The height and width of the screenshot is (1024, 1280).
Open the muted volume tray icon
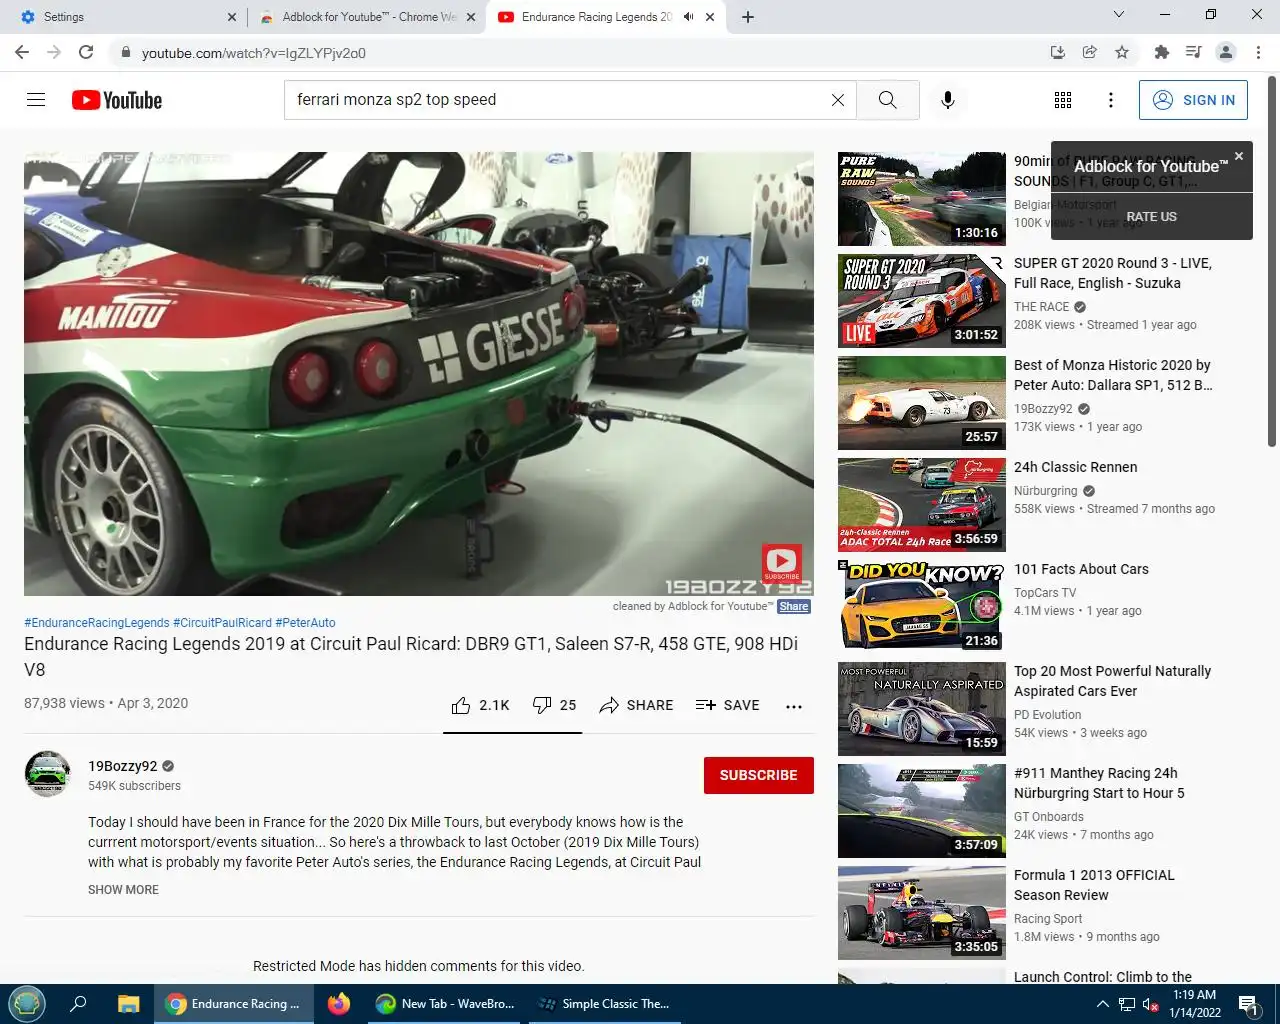(1150, 1004)
